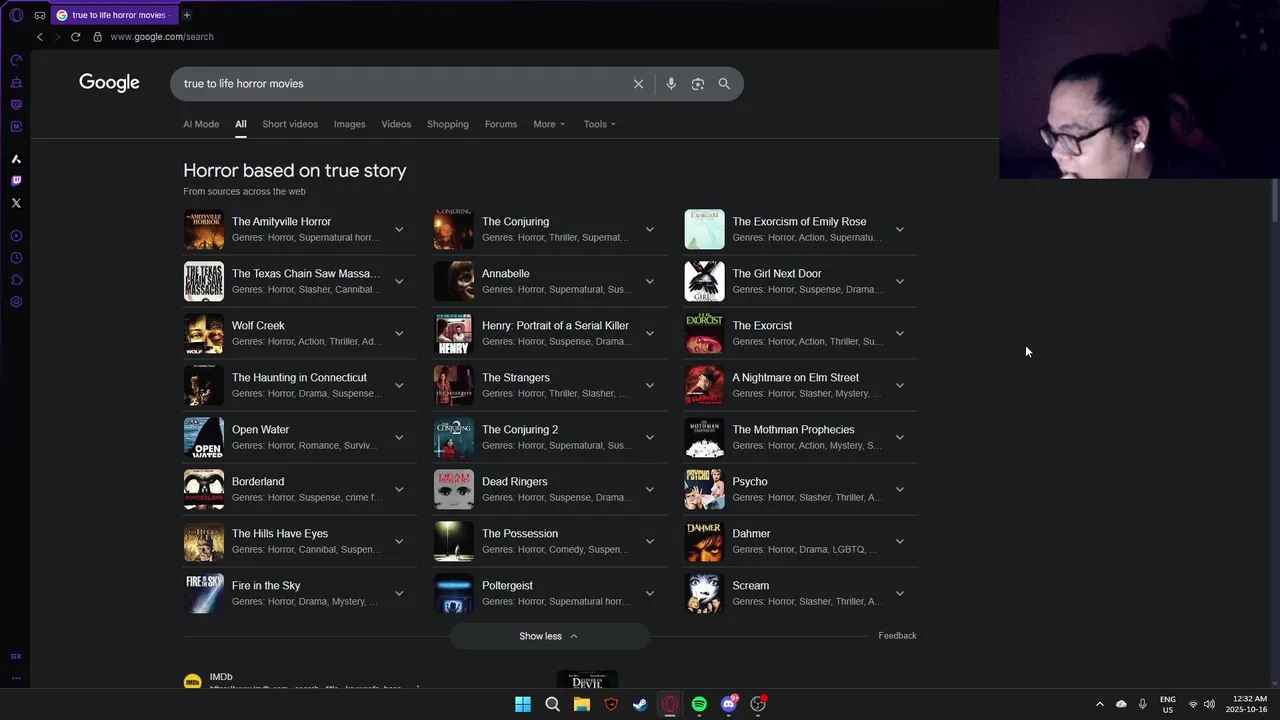Open sidebar Settings gear icon
The width and height of the screenshot is (1280, 720).
point(16,302)
